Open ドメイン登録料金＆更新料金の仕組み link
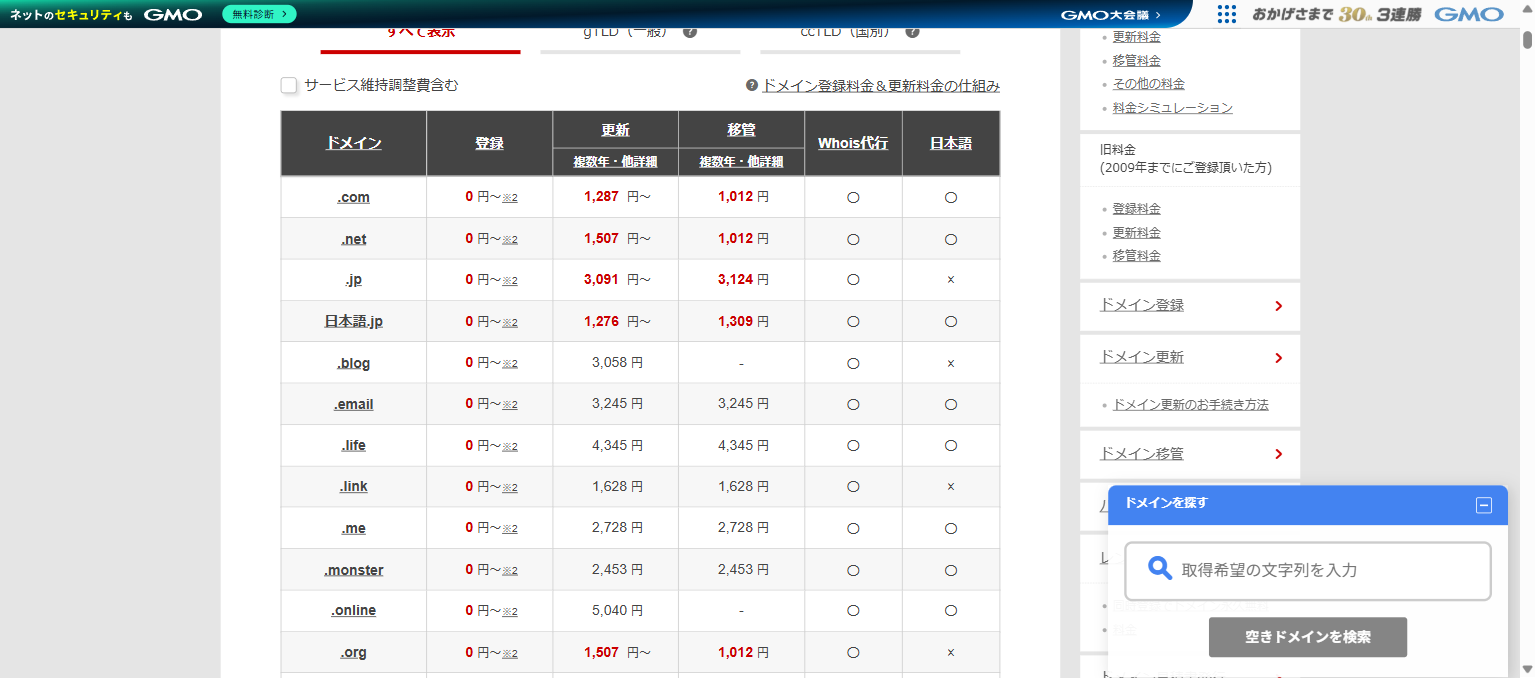 881,86
